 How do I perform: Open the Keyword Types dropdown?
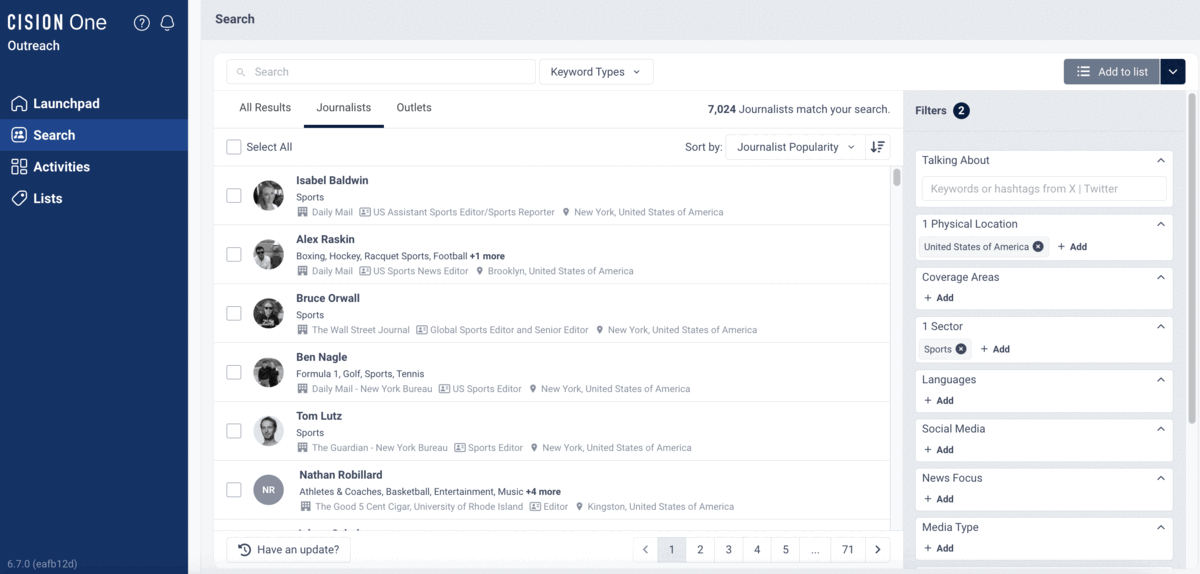click(596, 72)
